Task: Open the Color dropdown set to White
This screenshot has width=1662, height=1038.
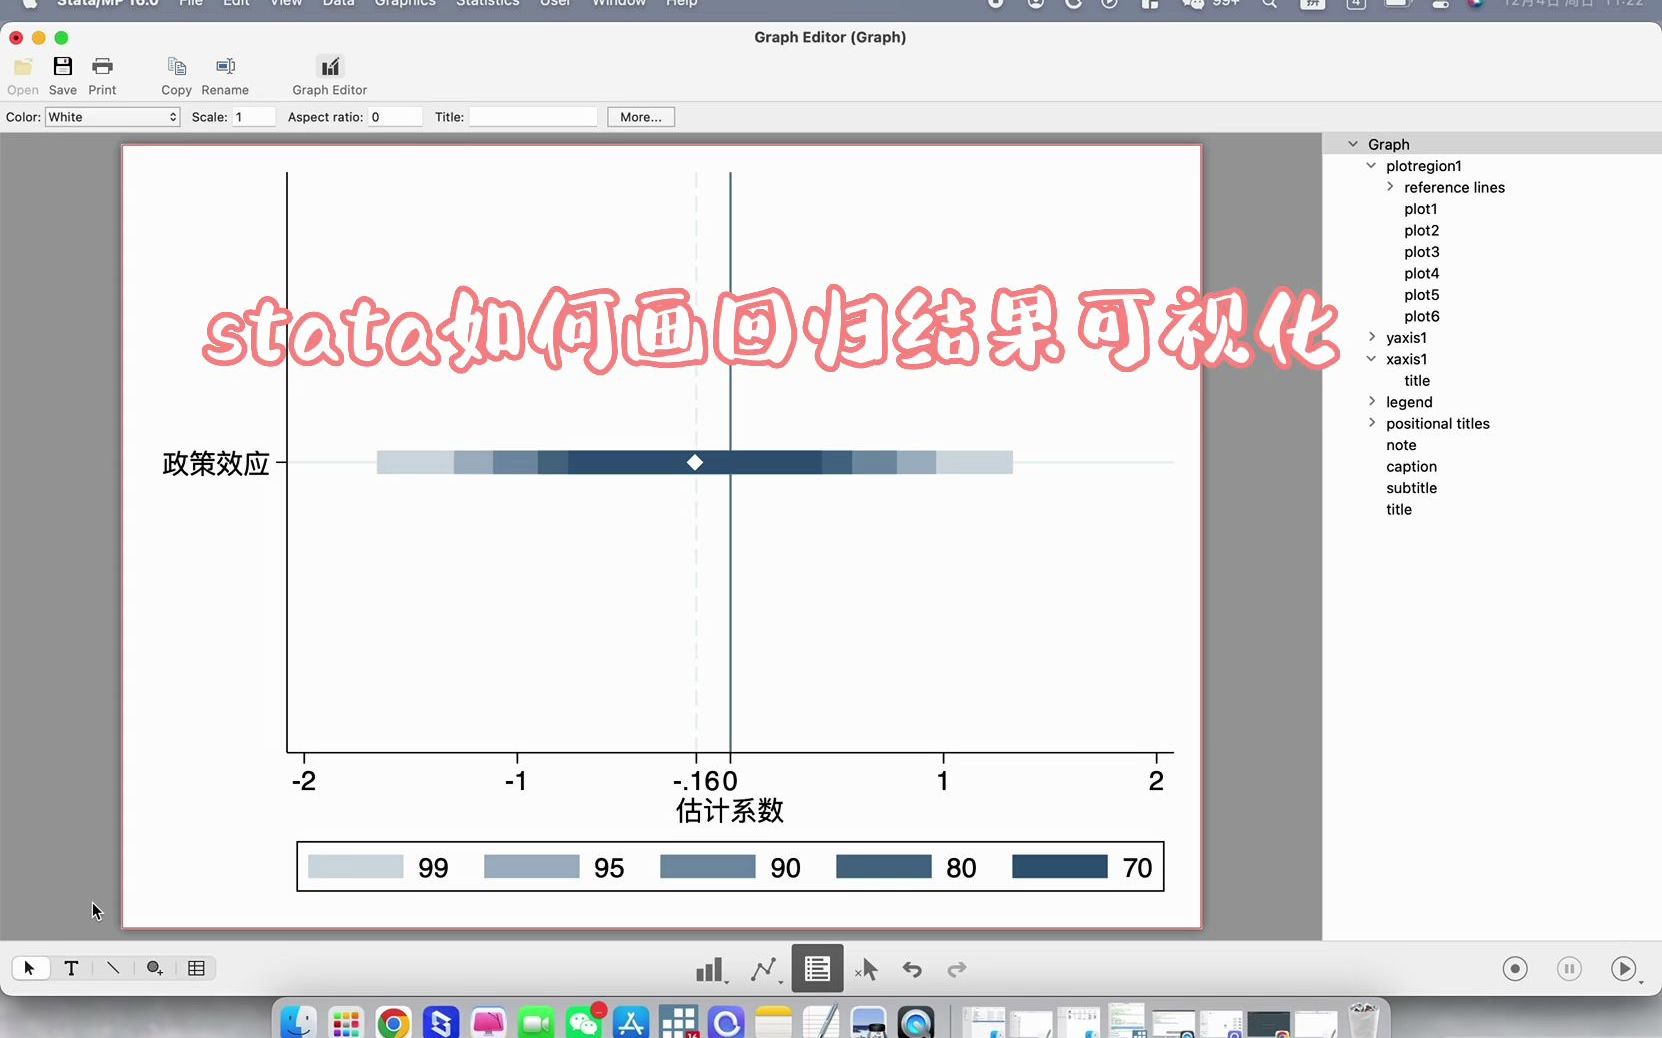Action: coord(111,117)
